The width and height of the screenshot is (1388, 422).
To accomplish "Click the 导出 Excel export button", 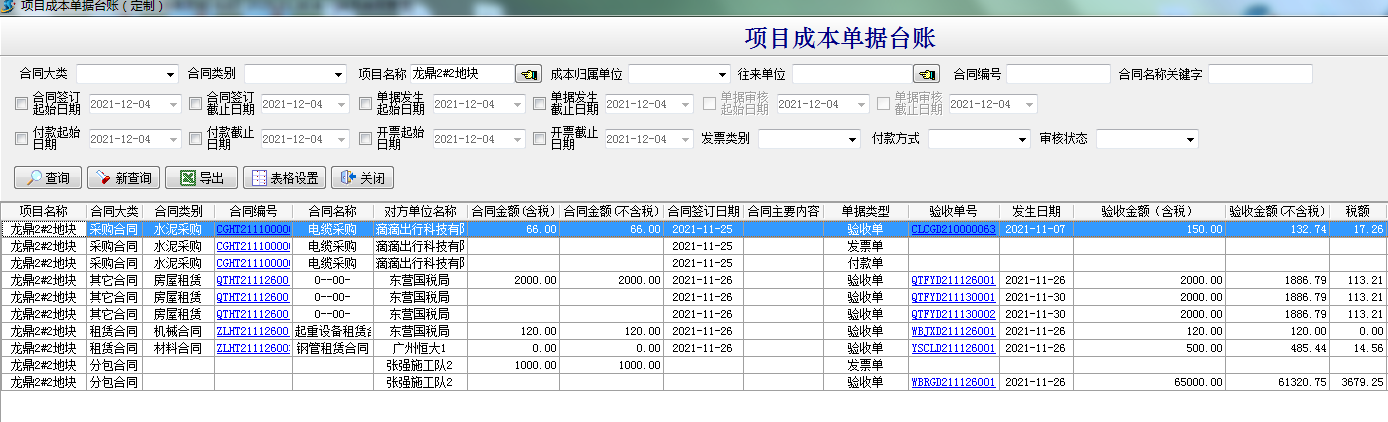I will point(201,178).
